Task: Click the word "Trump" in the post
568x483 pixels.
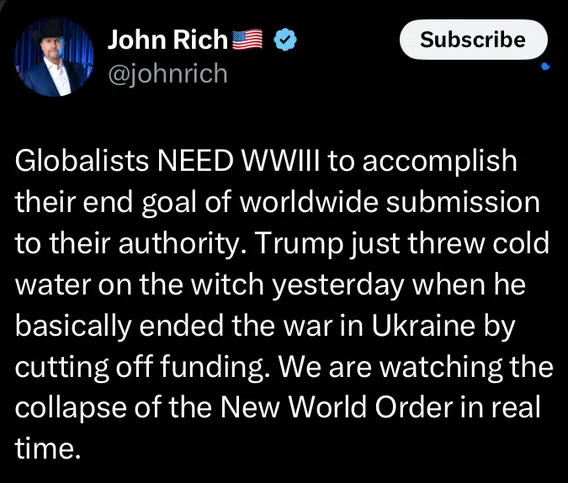Action: pos(300,243)
